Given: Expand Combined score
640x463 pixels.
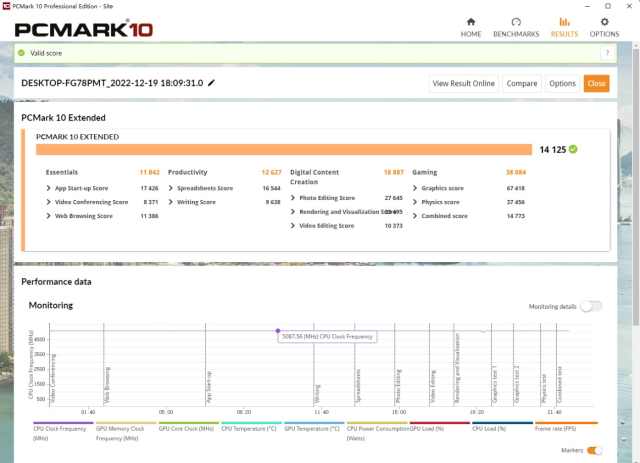Looking at the screenshot, I should click(415, 216).
